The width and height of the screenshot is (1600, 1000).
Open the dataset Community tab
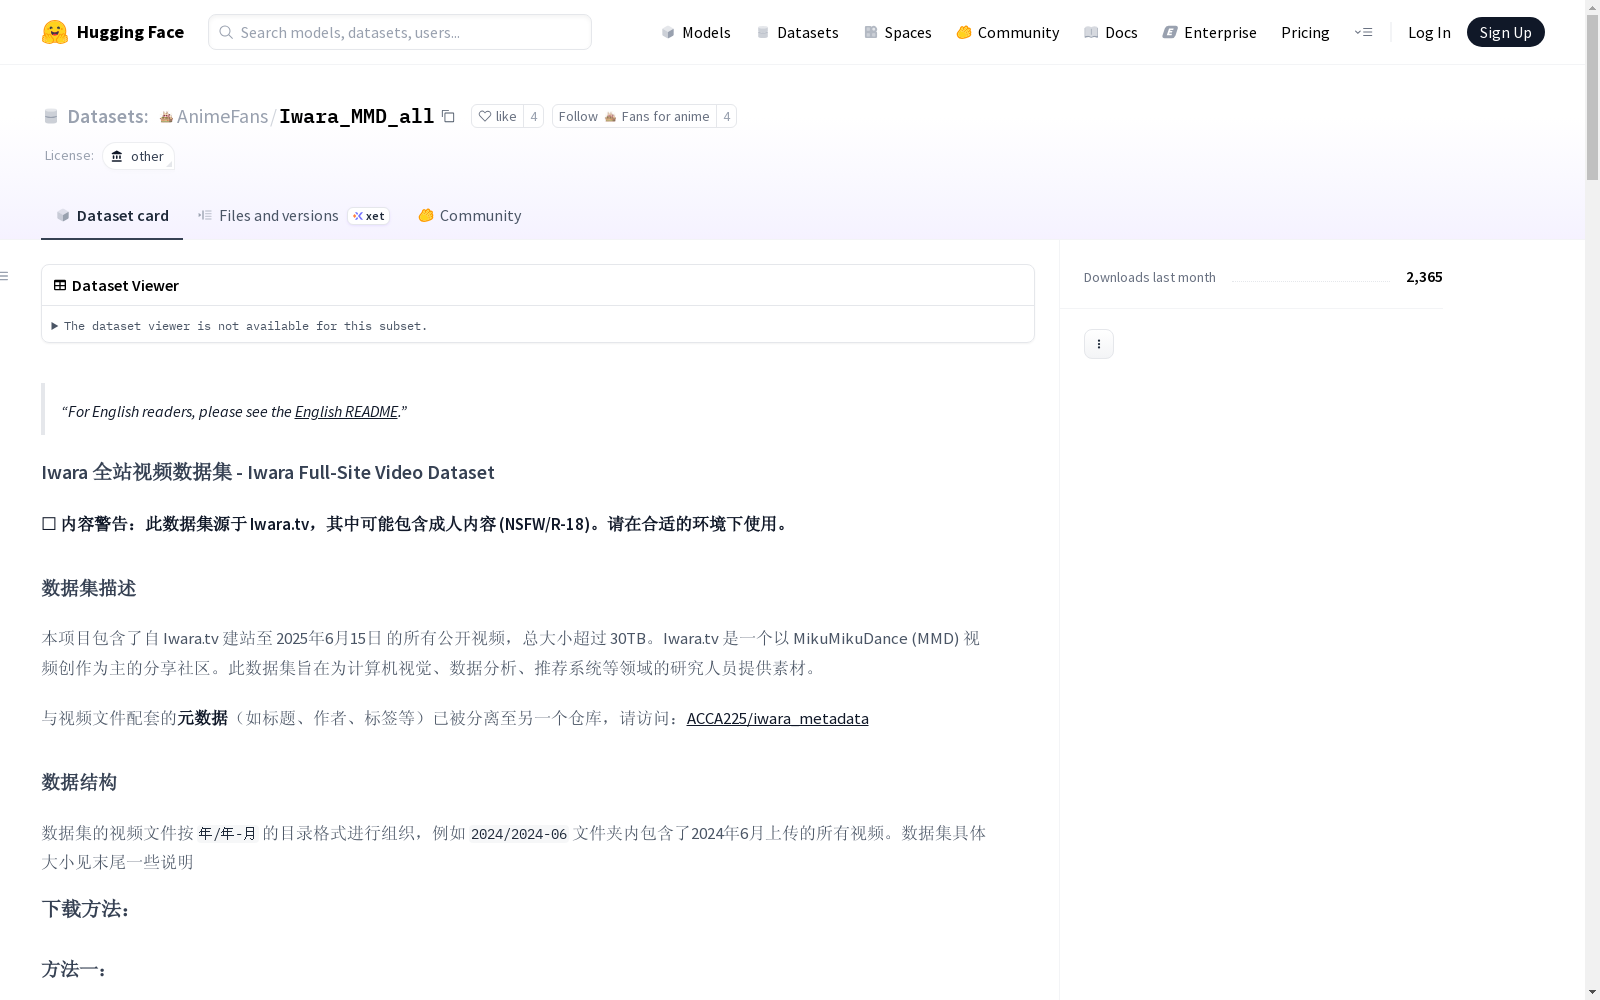pos(469,215)
